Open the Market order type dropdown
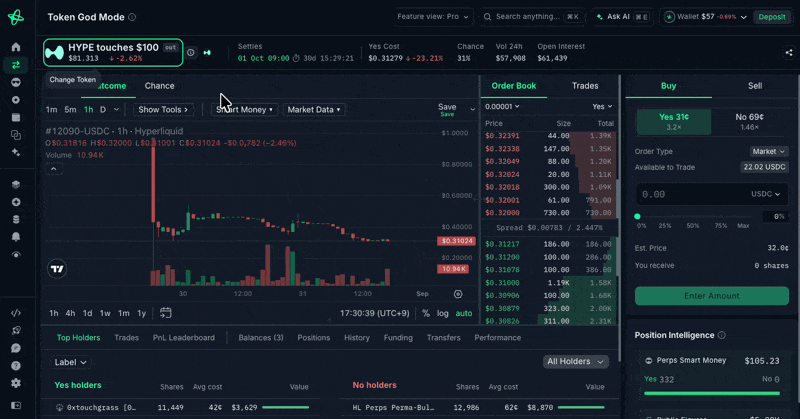800x419 pixels. pyautogui.click(x=768, y=152)
